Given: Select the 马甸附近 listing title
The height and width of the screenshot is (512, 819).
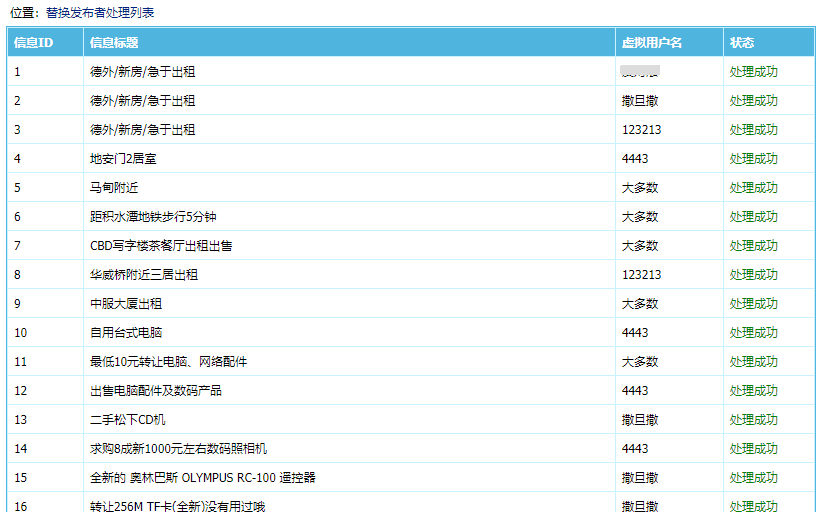Looking at the screenshot, I should (x=116, y=188).
